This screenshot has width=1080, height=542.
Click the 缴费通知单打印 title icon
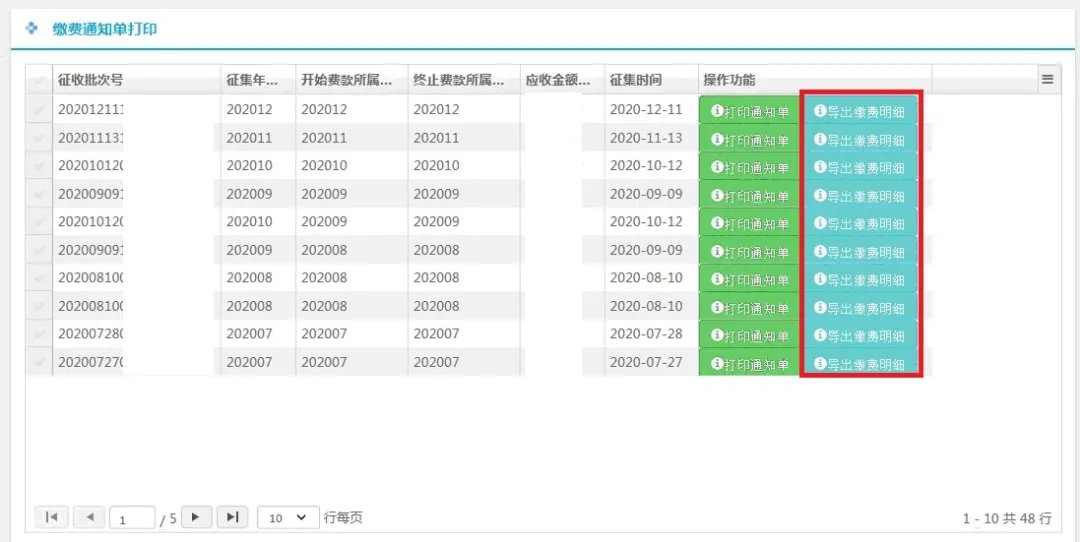click(32, 29)
